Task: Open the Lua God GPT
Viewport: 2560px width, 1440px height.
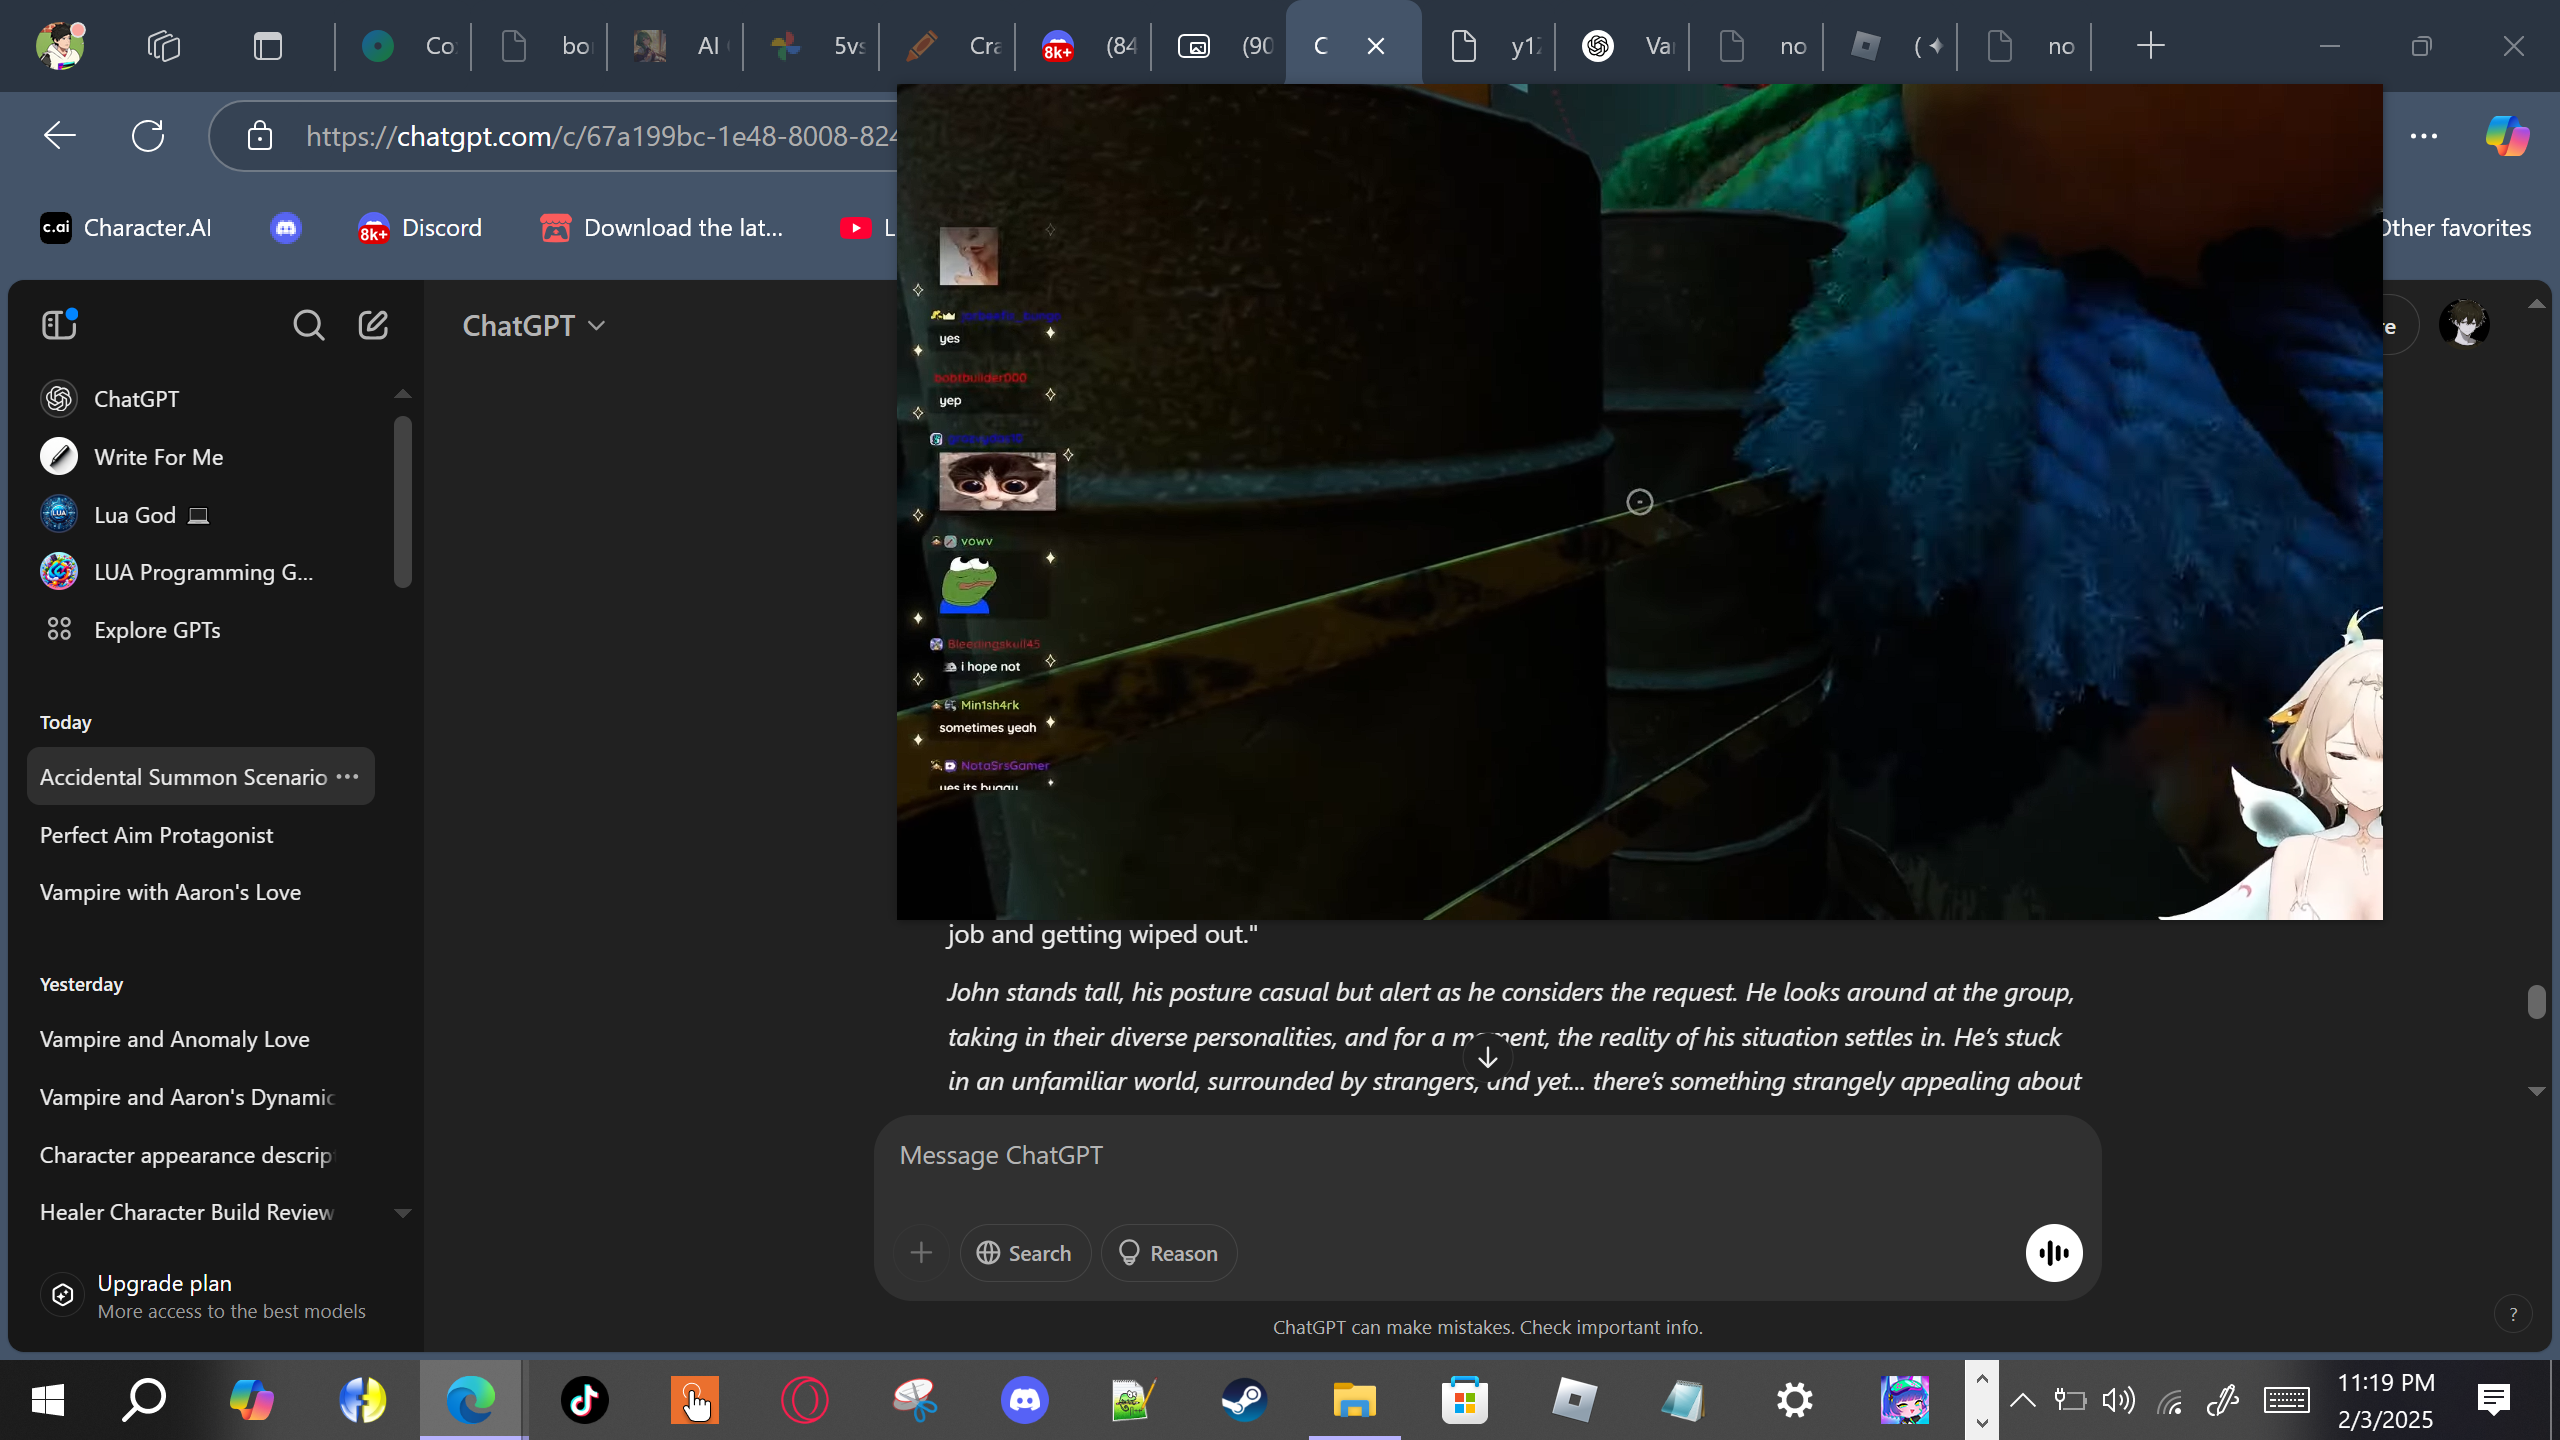Action: [x=124, y=515]
